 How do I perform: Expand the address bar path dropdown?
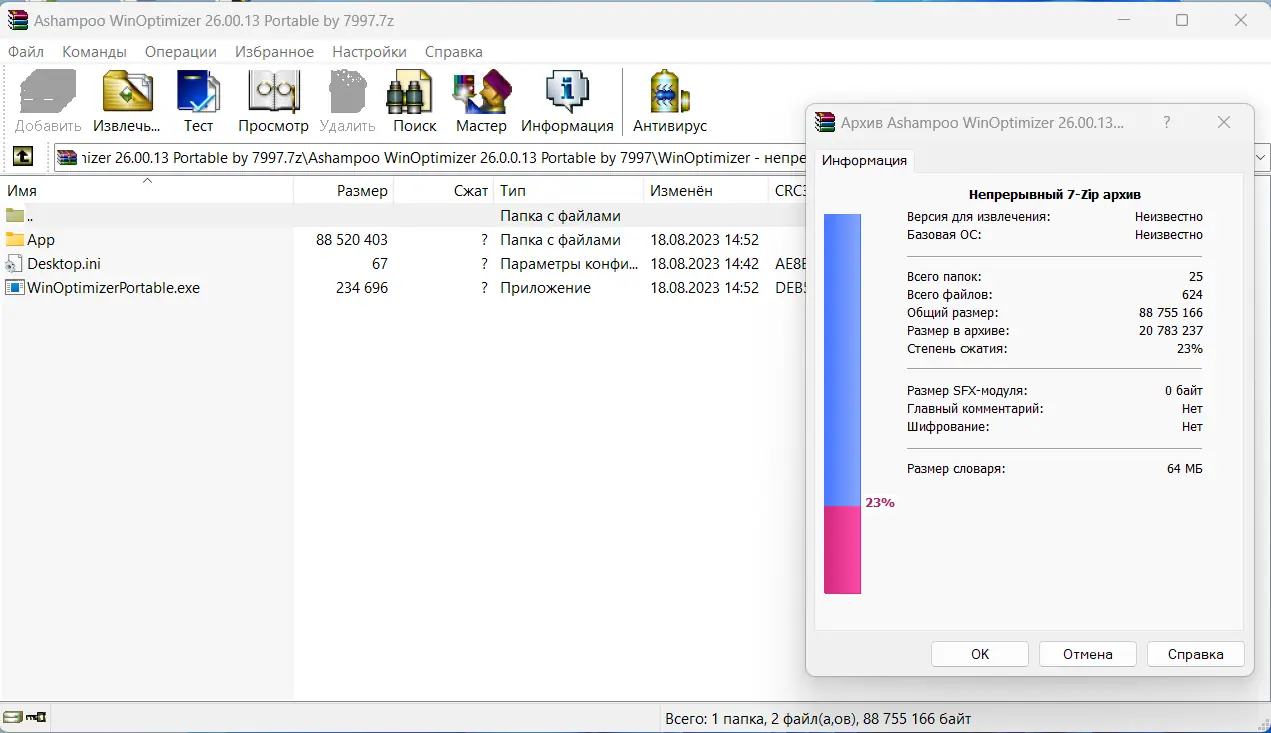[x=1262, y=157]
